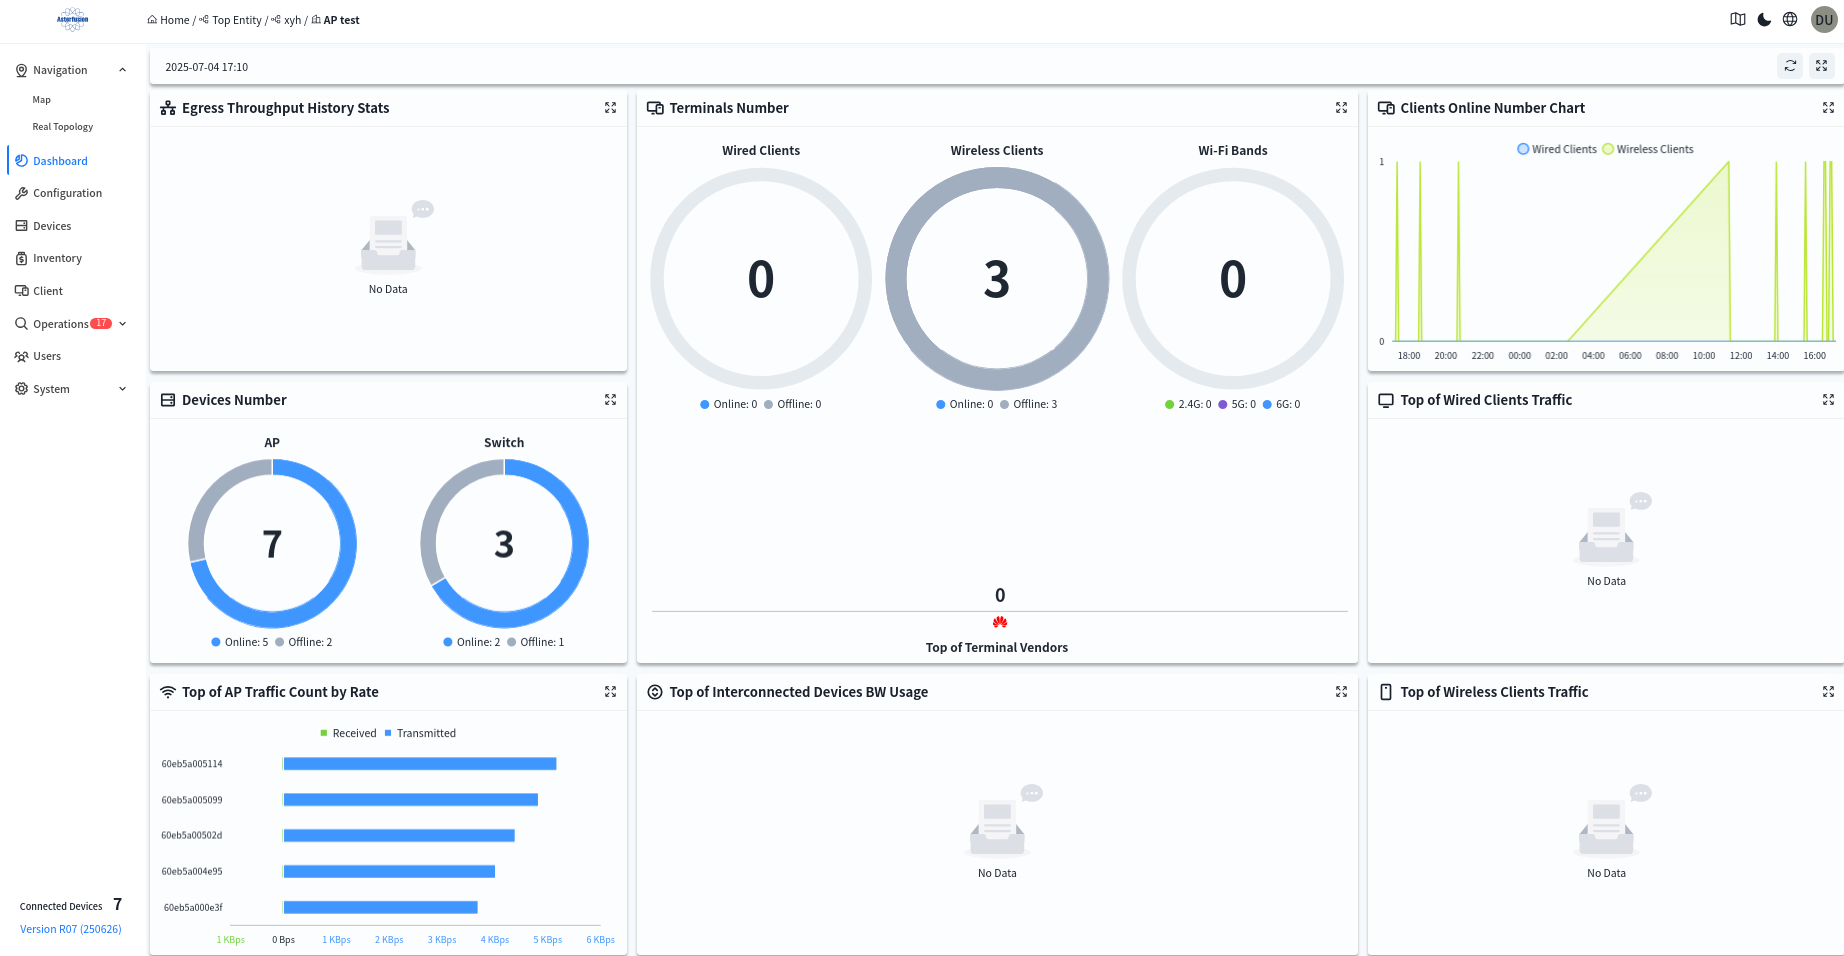Click the Version R07 link
The height and width of the screenshot is (956, 1844).
(x=70, y=929)
